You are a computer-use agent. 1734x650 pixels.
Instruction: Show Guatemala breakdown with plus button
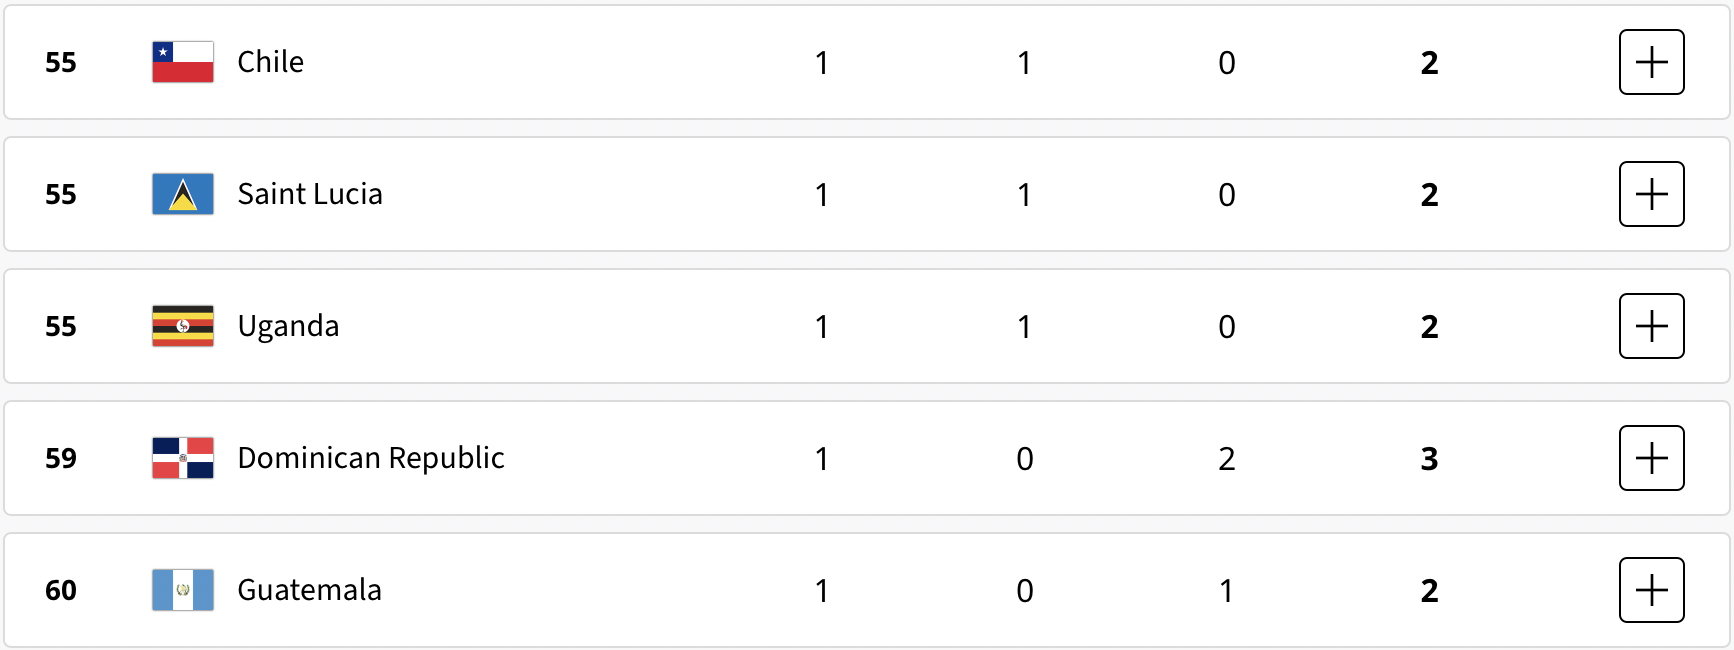[x=1651, y=590]
